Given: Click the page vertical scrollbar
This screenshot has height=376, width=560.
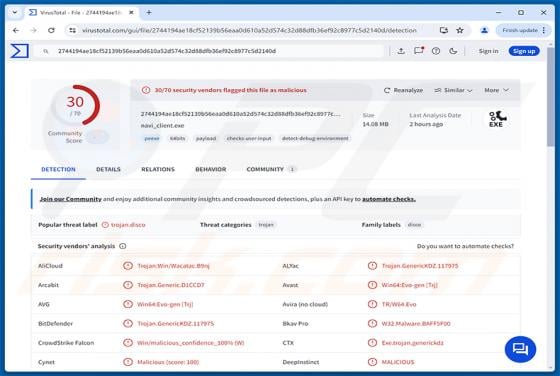Looking at the screenshot, I should tap(550, 96).
